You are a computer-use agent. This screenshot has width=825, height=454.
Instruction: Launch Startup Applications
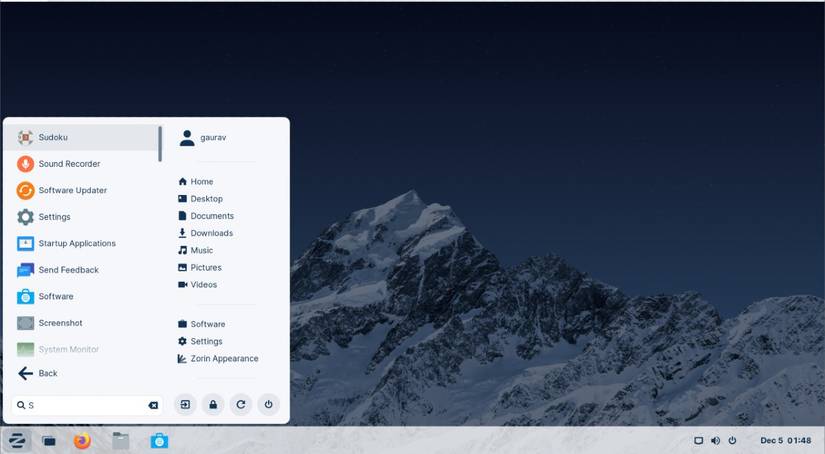point(82,243)
